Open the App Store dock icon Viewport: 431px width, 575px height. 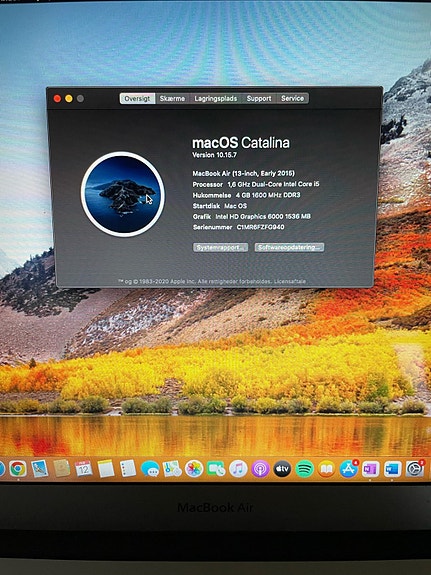click(x=348, y=469)
